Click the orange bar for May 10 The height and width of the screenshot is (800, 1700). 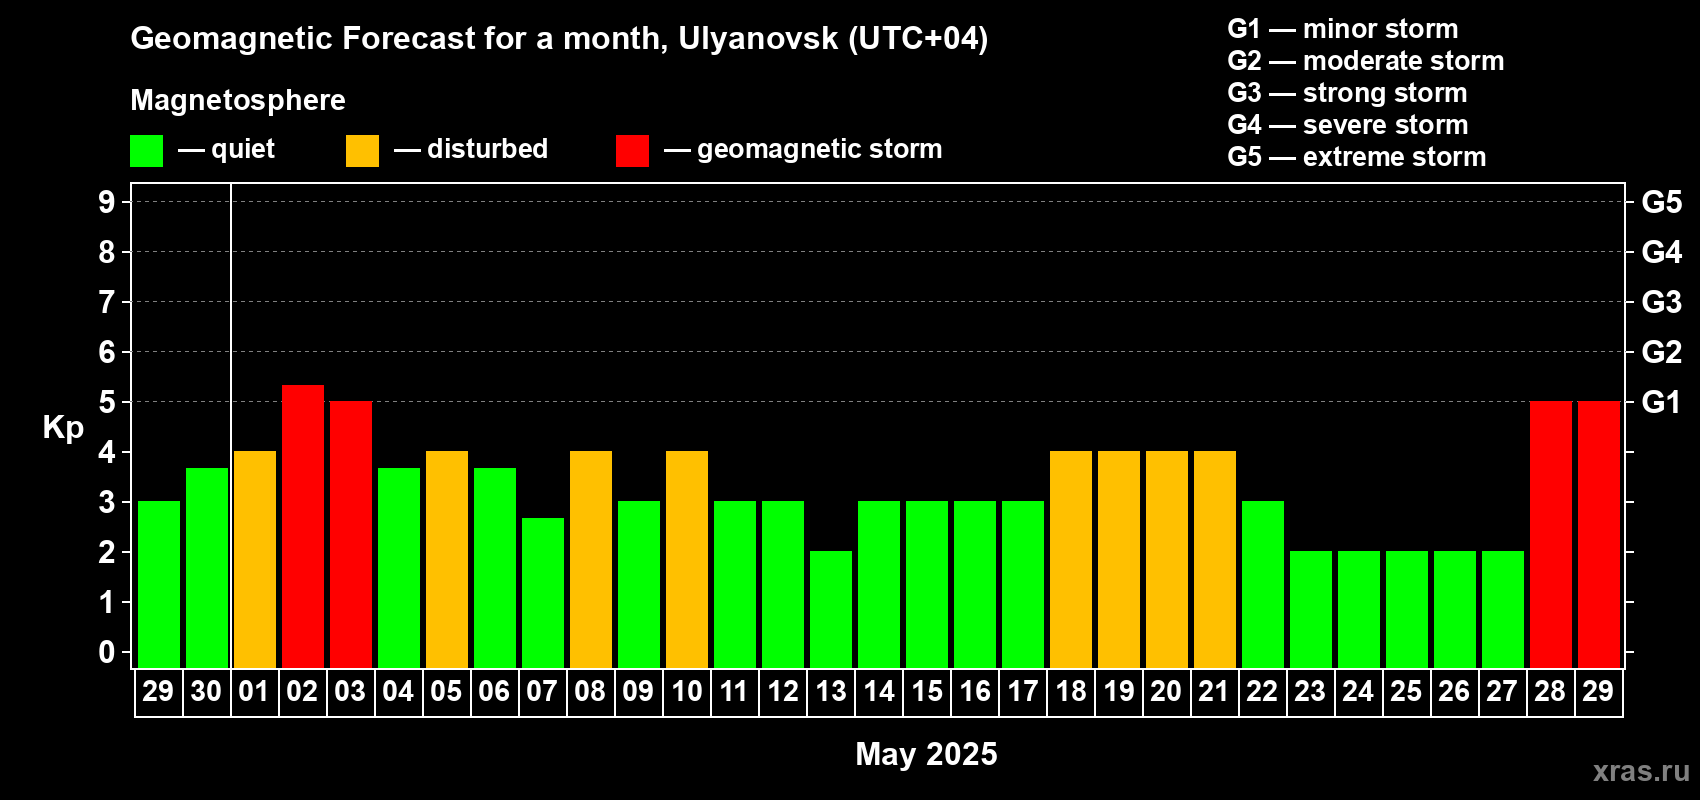(687, 560)
